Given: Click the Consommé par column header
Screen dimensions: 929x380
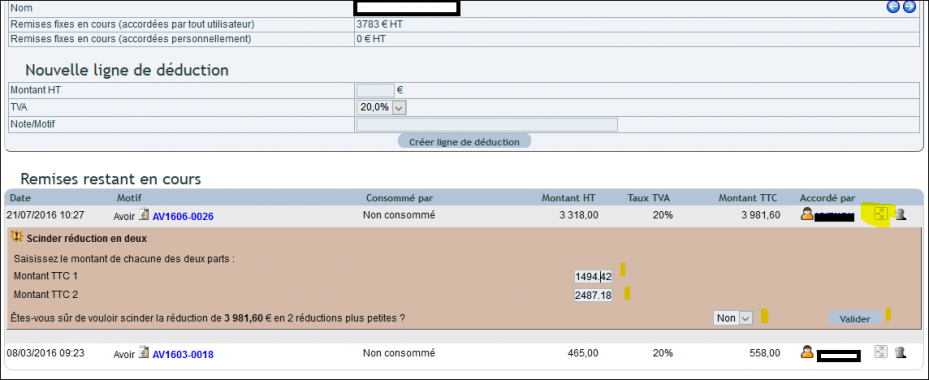Looking at the screenshot, I should point(399,197).
